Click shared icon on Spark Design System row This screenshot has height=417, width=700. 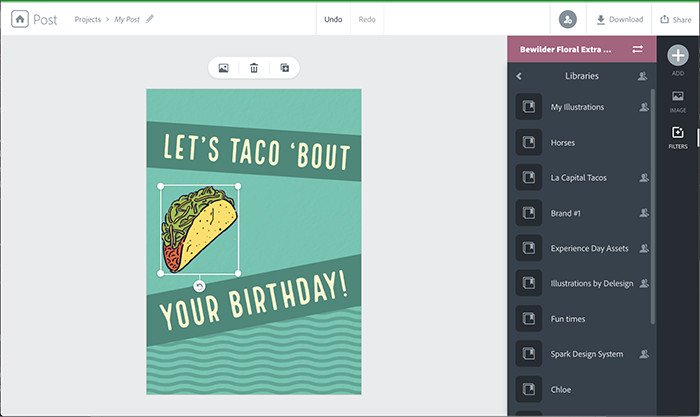[x=644, y=354]
